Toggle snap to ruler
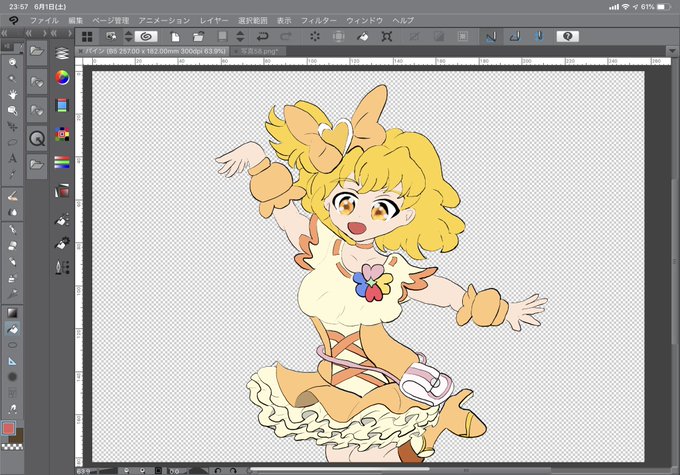Viewport: 680px width, 475px height. [x=490, y=37]
